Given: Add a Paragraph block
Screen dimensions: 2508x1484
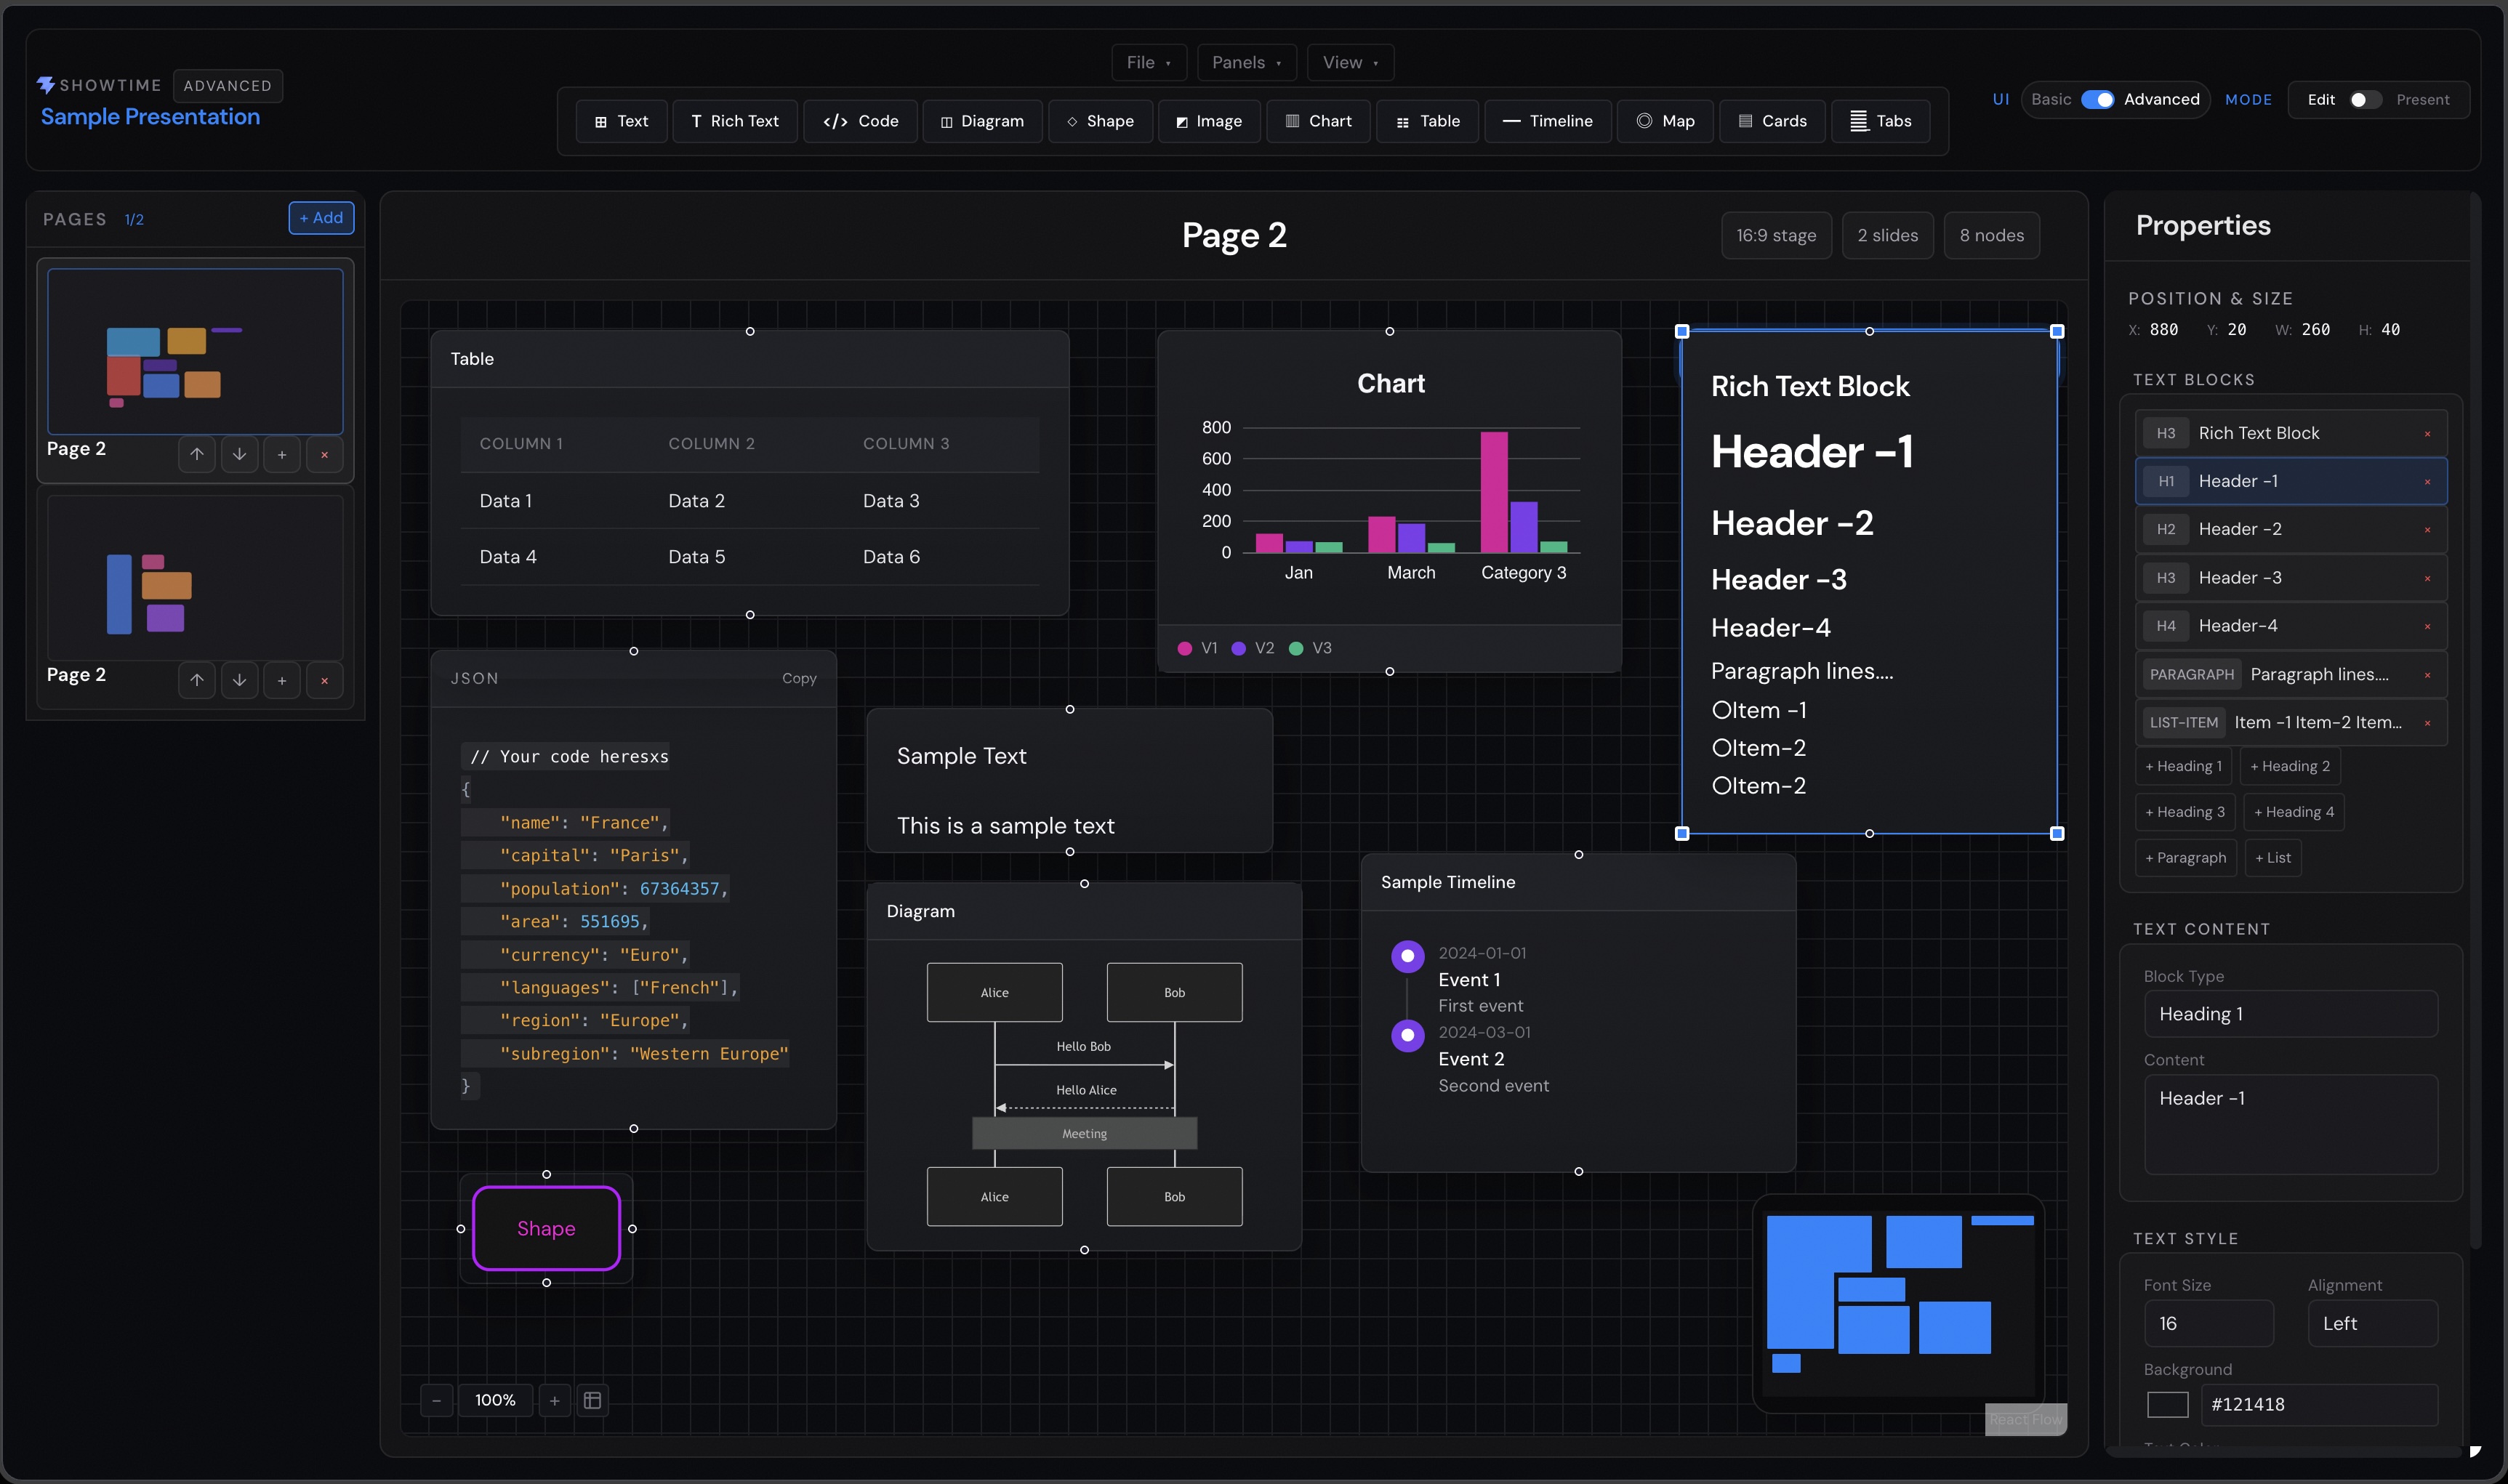Looking at the screenshot, I should (2186, 858).
